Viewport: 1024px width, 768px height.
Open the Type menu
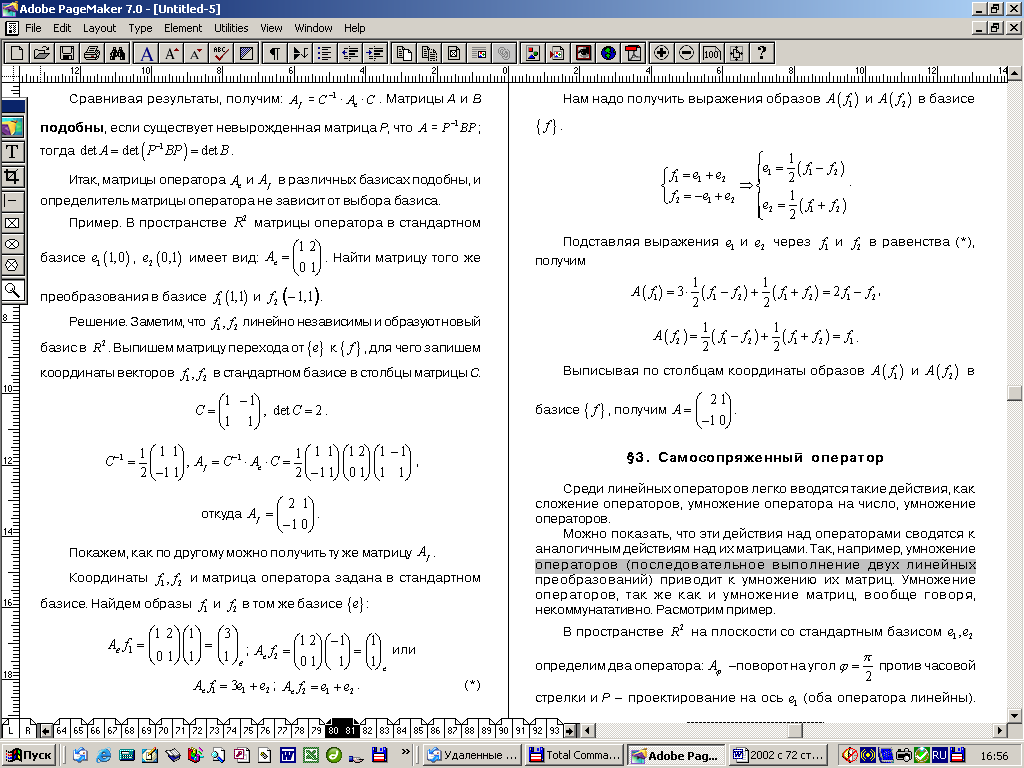click(x=140, y=28)
